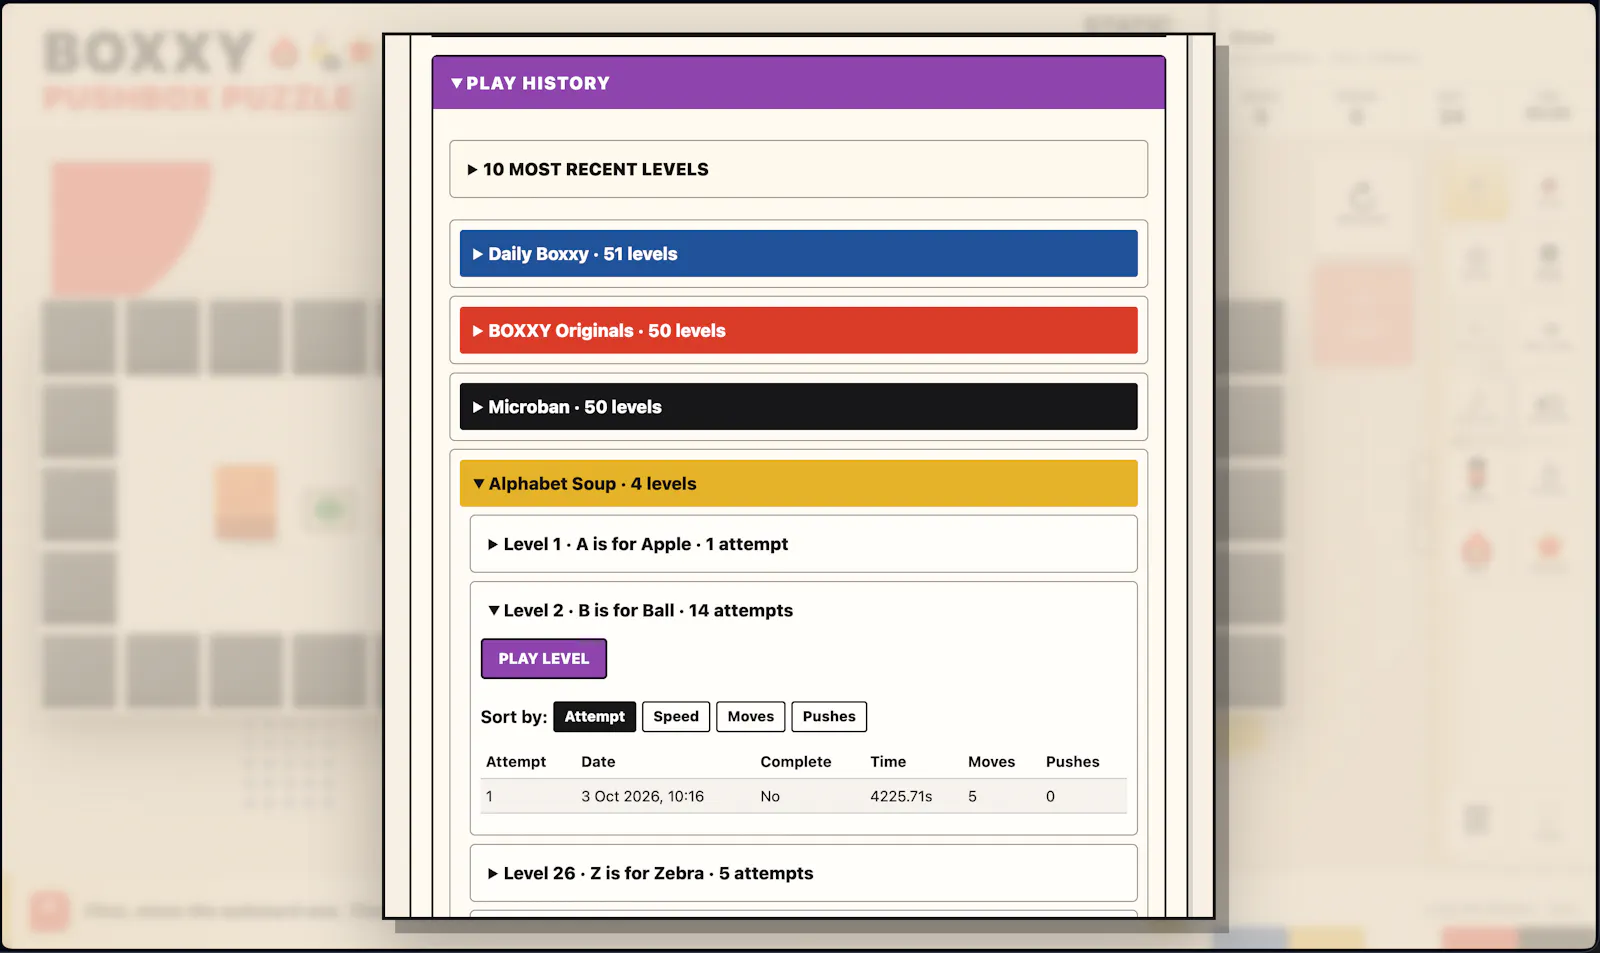Screen dimensions: 1600x953
Task: Expand Daily Boxxy 51 levels group
Action: point(798,254)
